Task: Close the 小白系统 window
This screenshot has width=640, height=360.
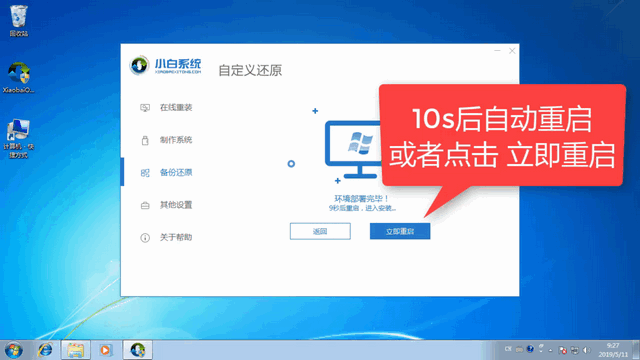Action: (x=512, y=51)
